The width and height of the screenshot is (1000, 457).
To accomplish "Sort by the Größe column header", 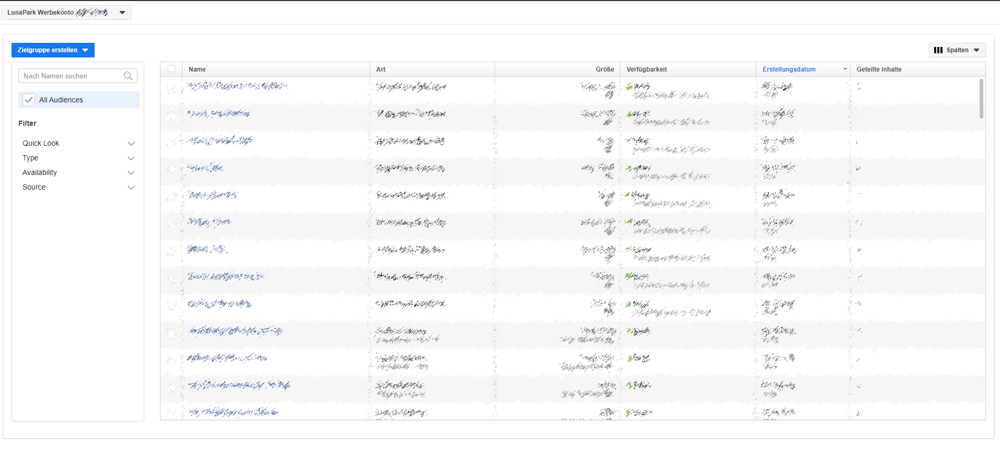I will 557,69.
